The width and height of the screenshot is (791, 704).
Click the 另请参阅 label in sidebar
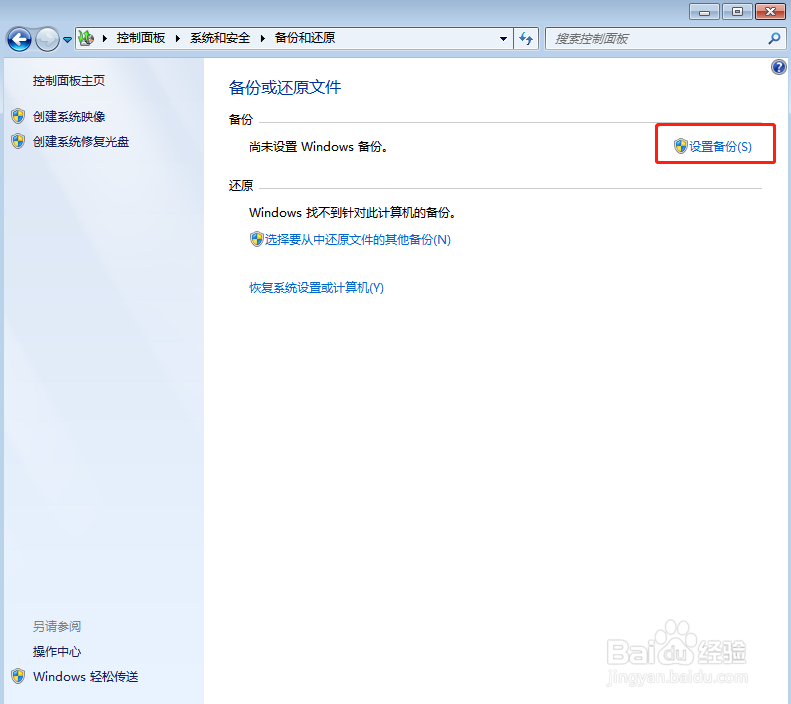pyautogui.click(x=56, y=626)
